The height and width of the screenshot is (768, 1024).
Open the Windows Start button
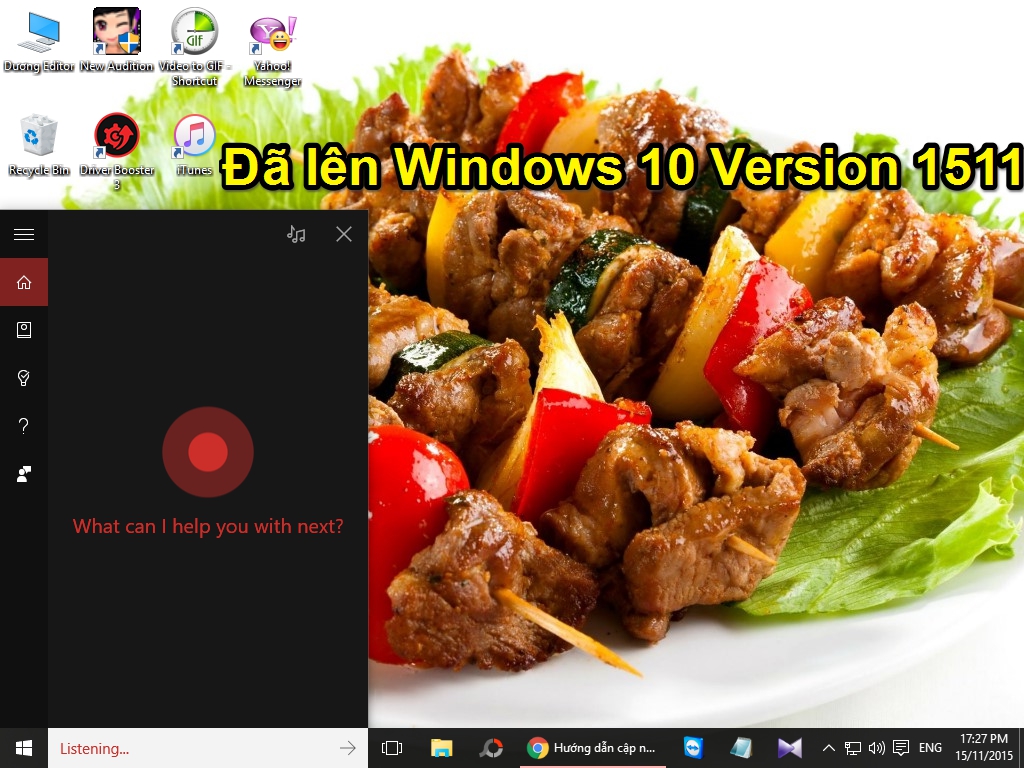coord(24,748)
